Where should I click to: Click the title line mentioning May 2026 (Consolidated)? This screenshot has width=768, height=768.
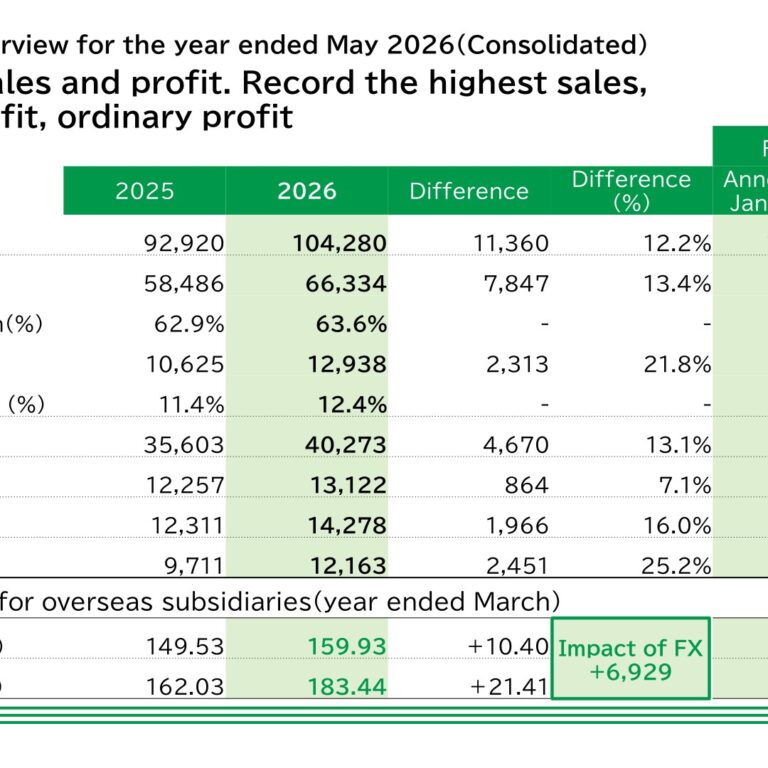click(x=323, y=45)
